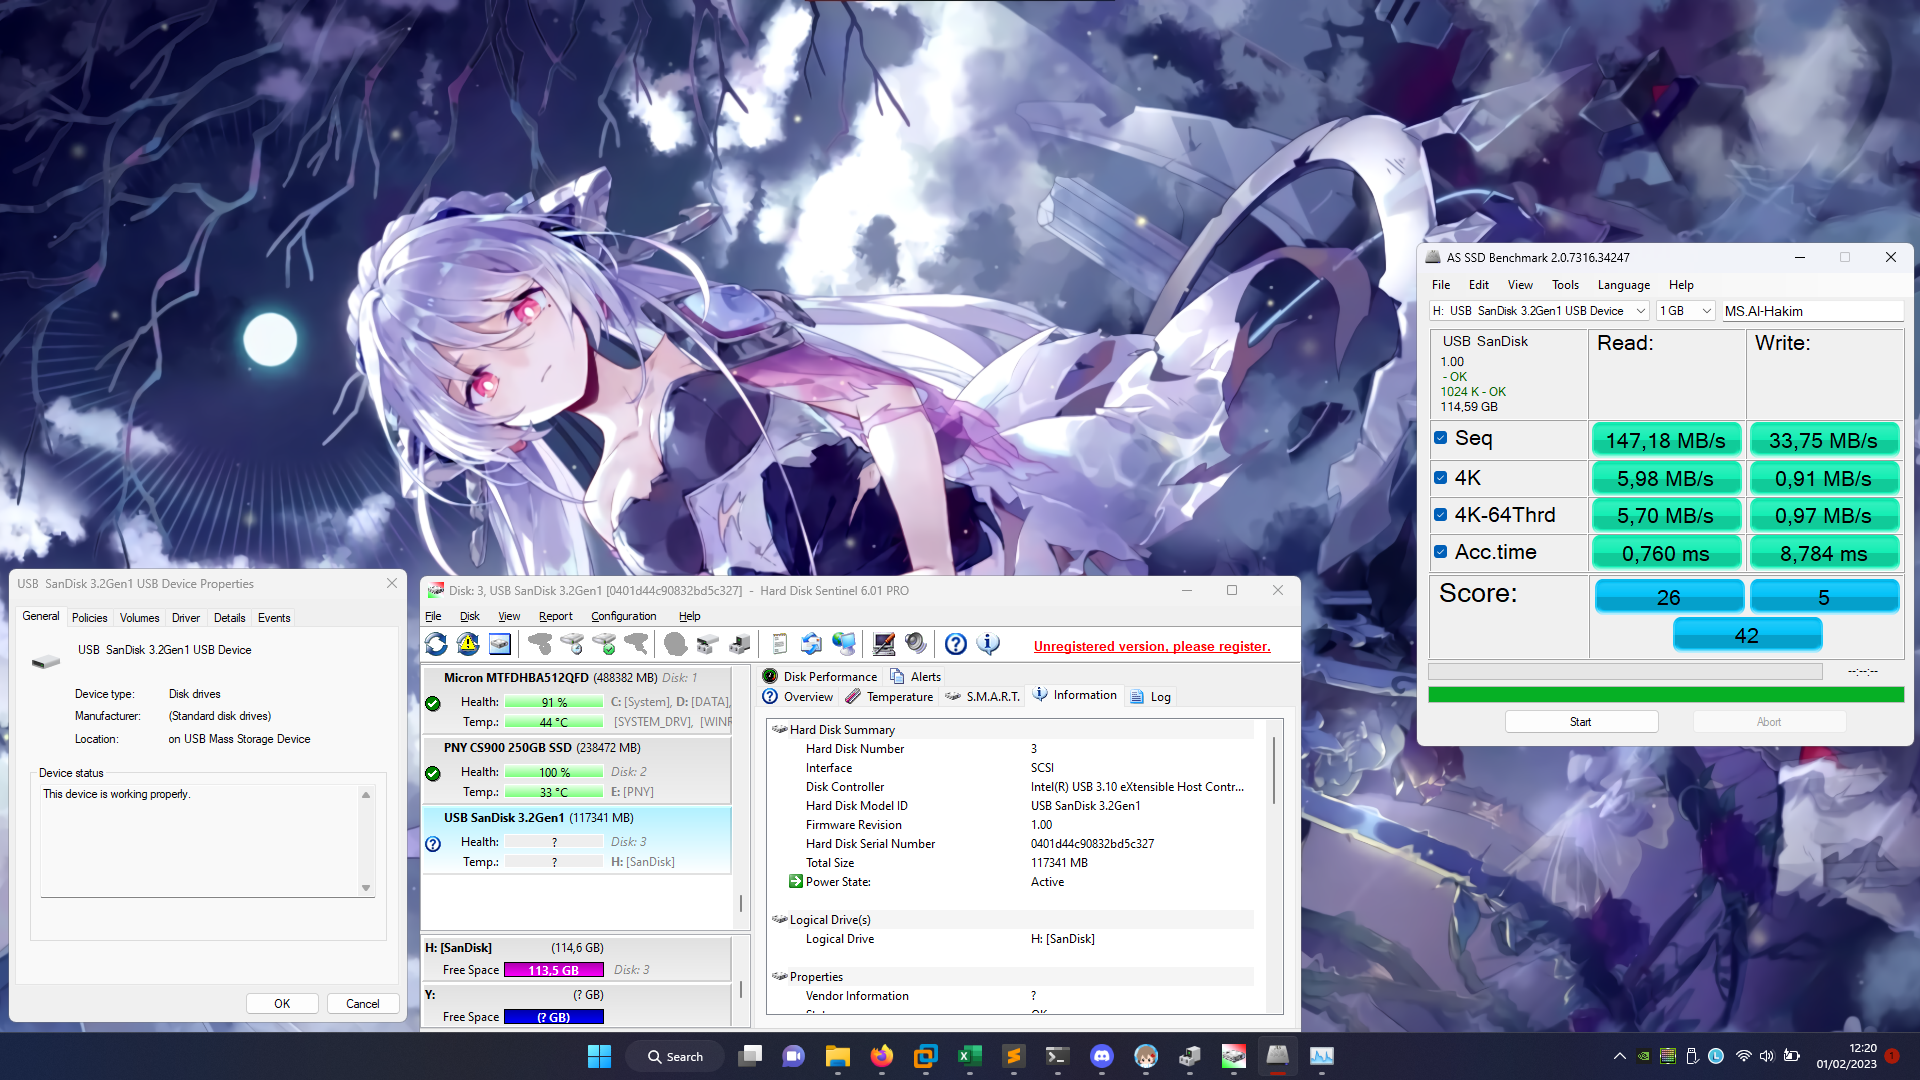Click the Seq read result 147,18 MB/s

click(1666, 440)
